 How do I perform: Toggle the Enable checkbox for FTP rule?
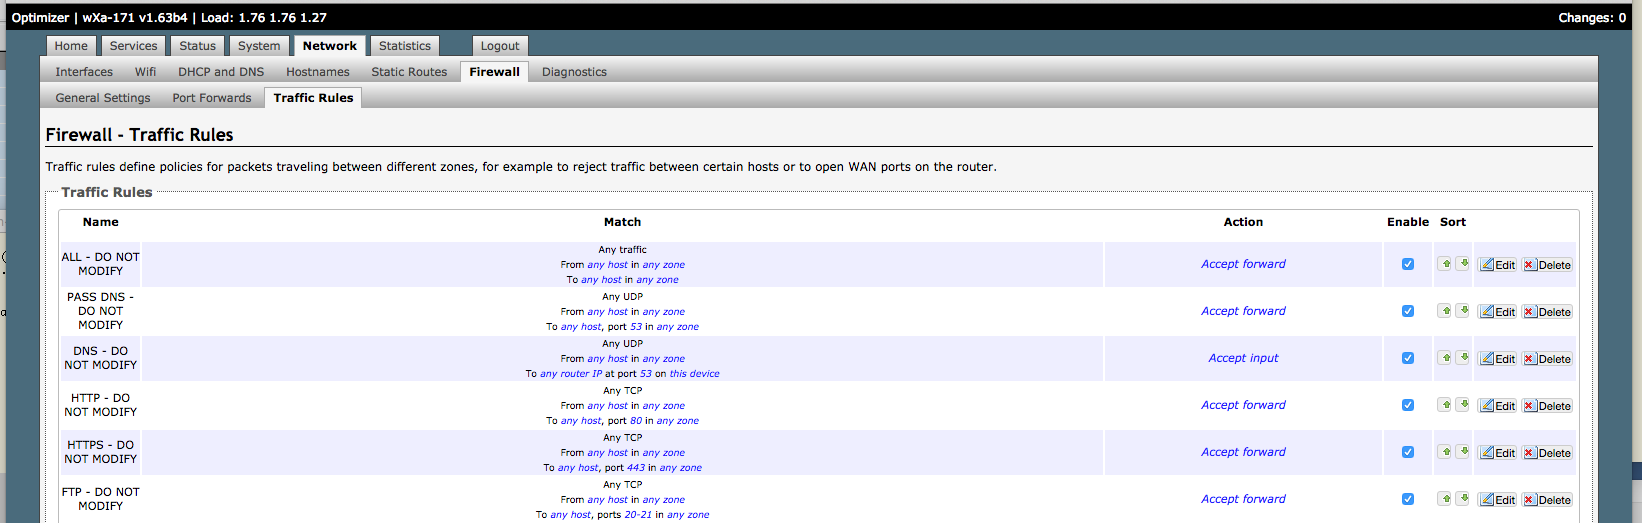coord(1408,499)
